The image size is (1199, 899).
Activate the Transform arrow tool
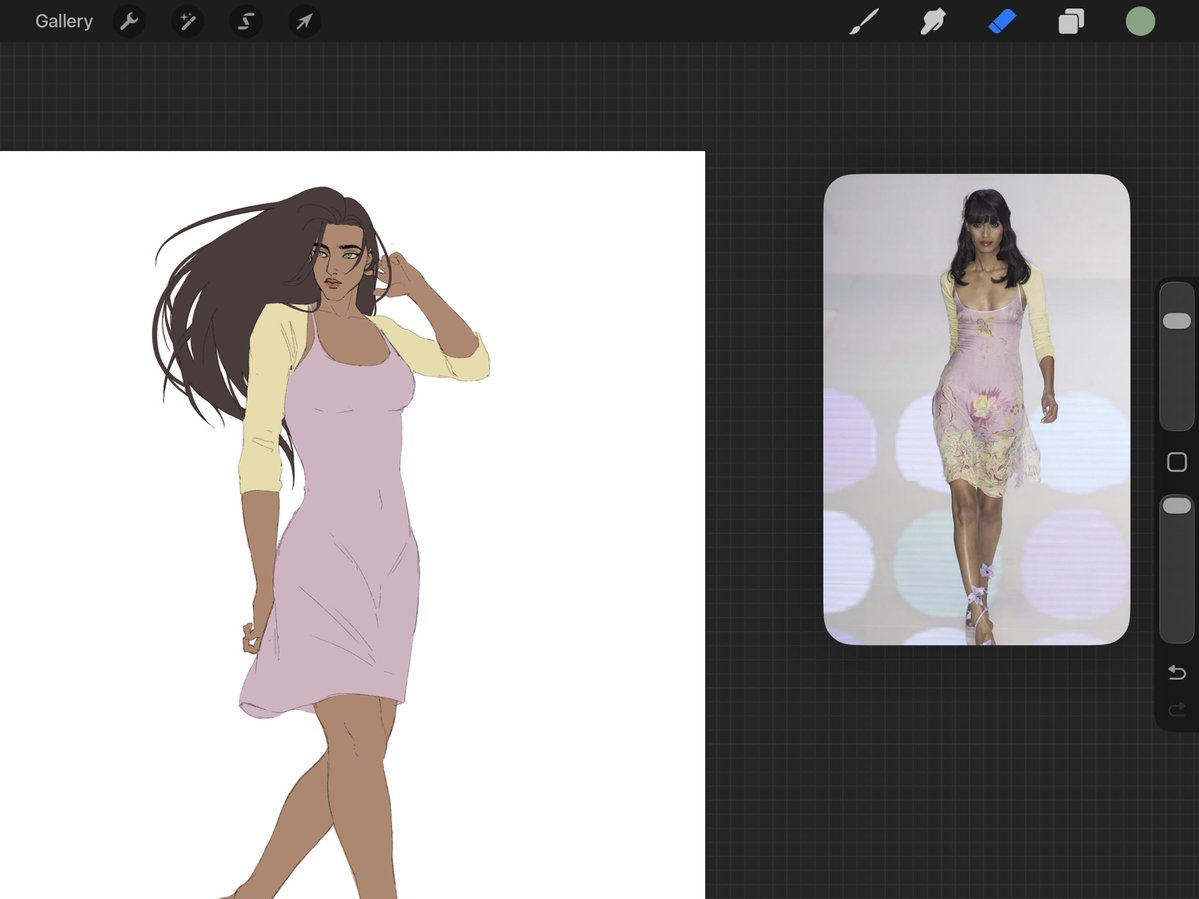pos(304,21)
